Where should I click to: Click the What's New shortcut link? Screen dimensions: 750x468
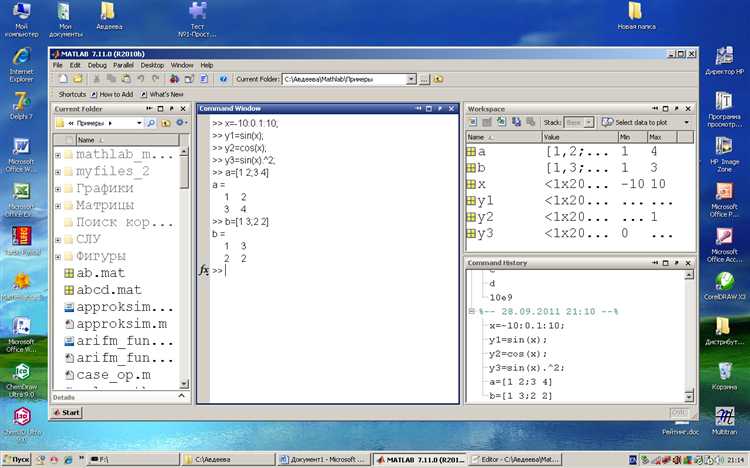point(166,94)
